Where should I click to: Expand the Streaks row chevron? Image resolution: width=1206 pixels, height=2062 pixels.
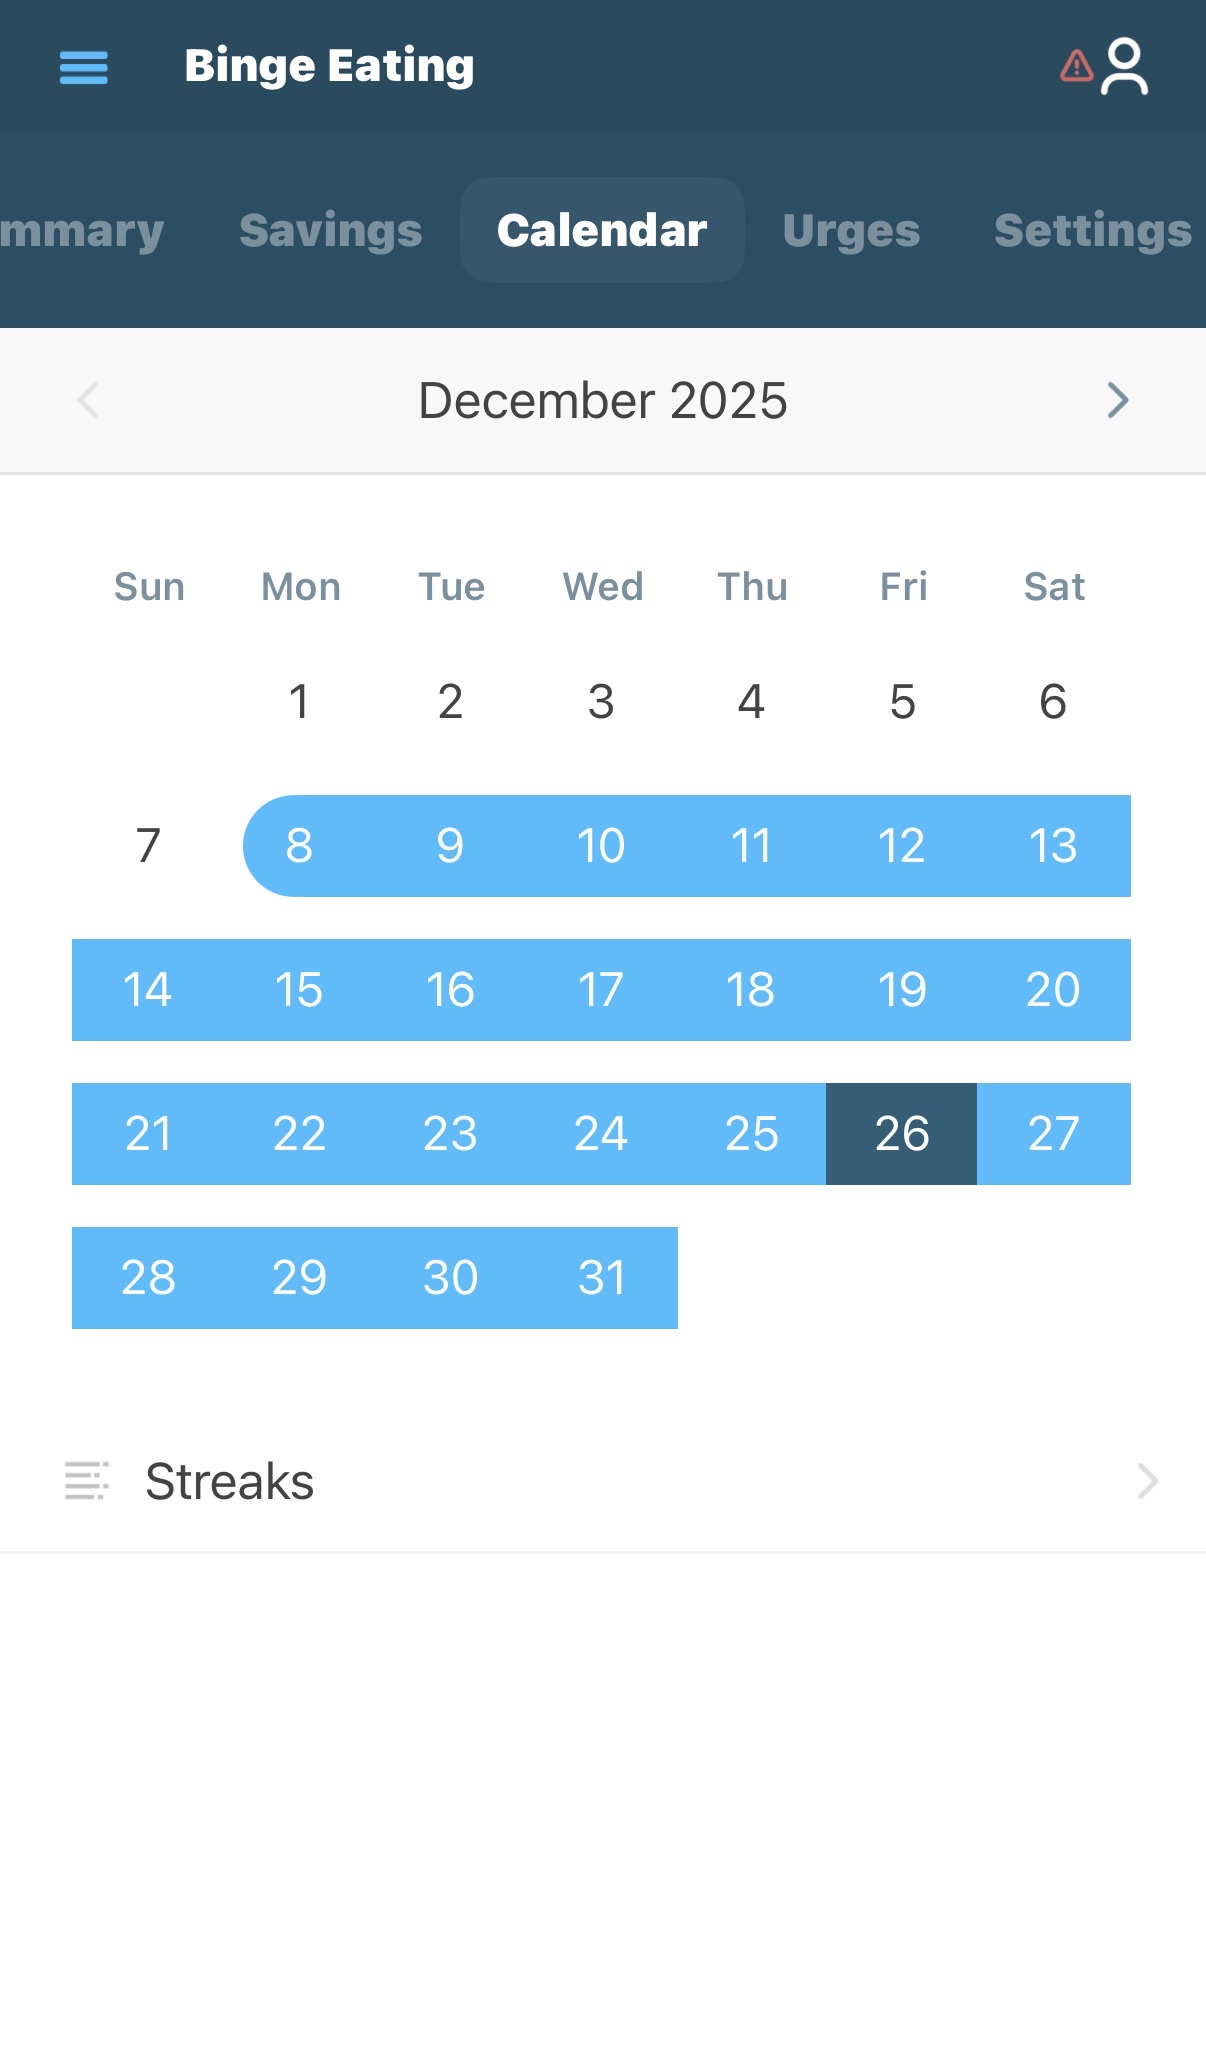tap(1147, 1481)
